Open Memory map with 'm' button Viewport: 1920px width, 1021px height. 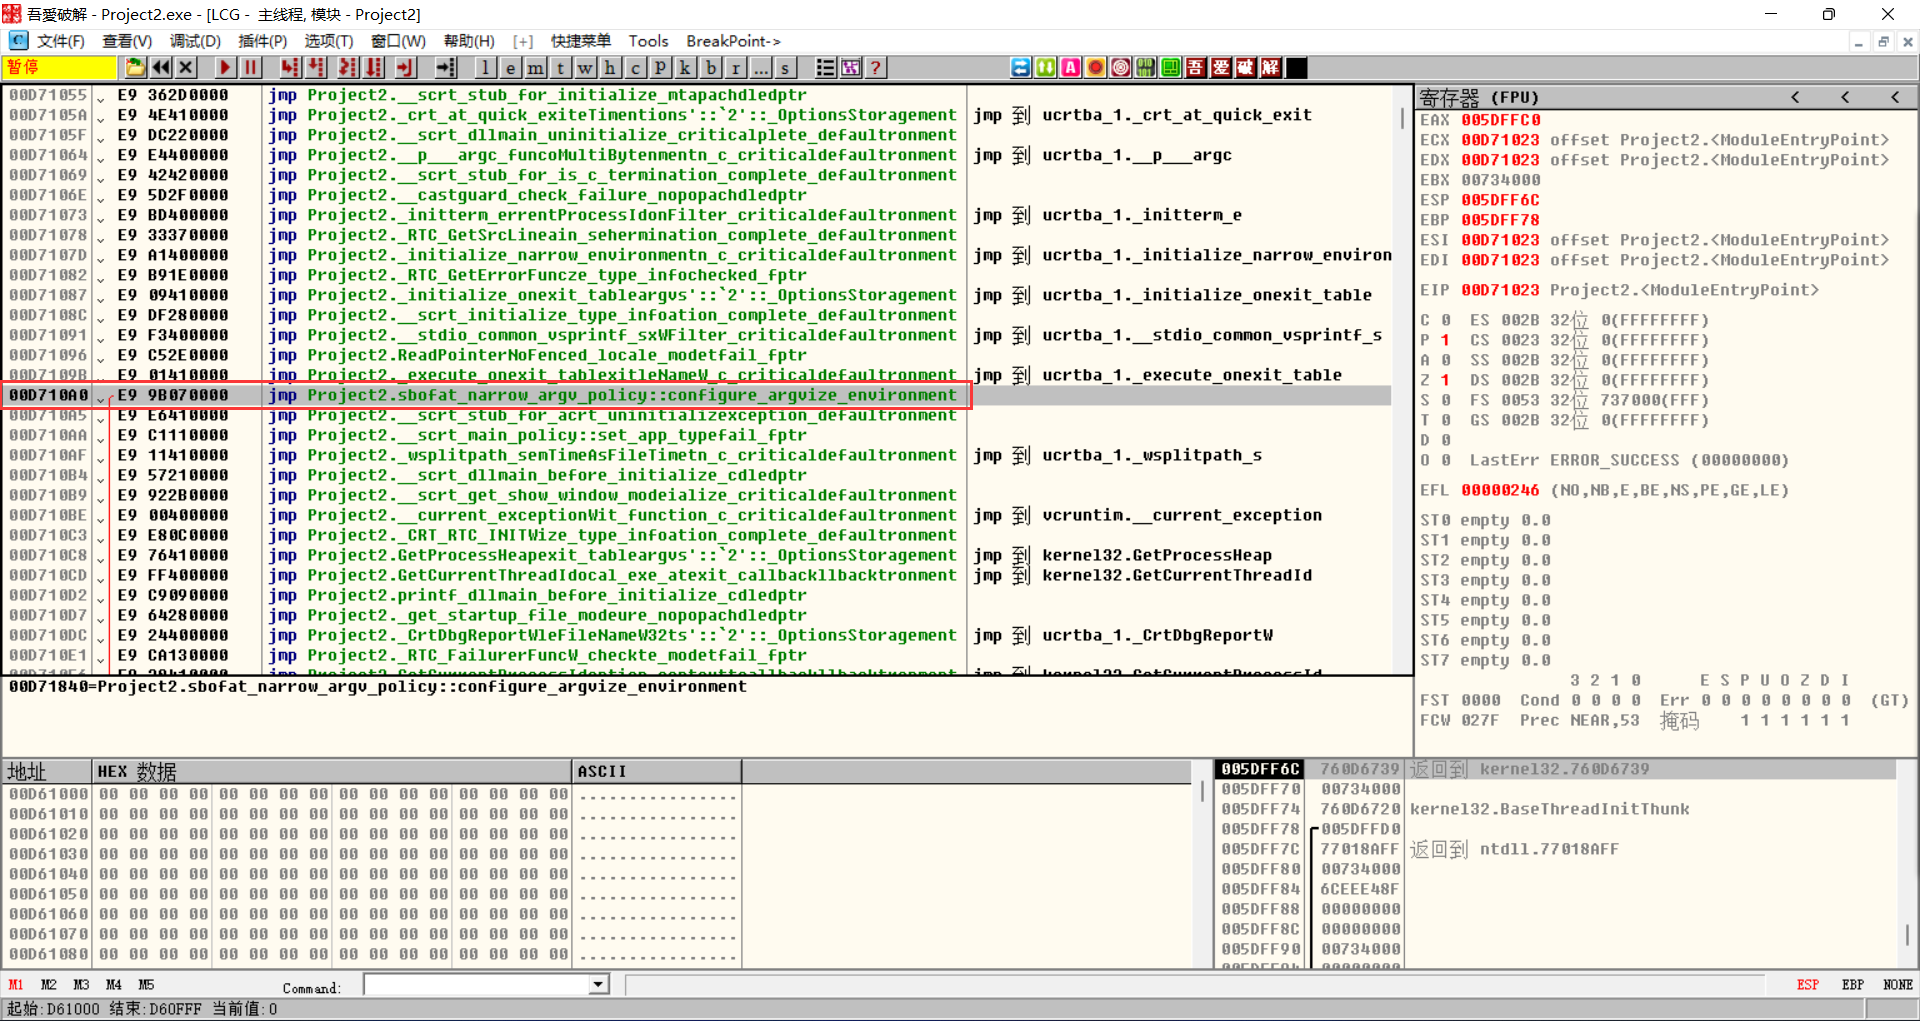(536, 67)
